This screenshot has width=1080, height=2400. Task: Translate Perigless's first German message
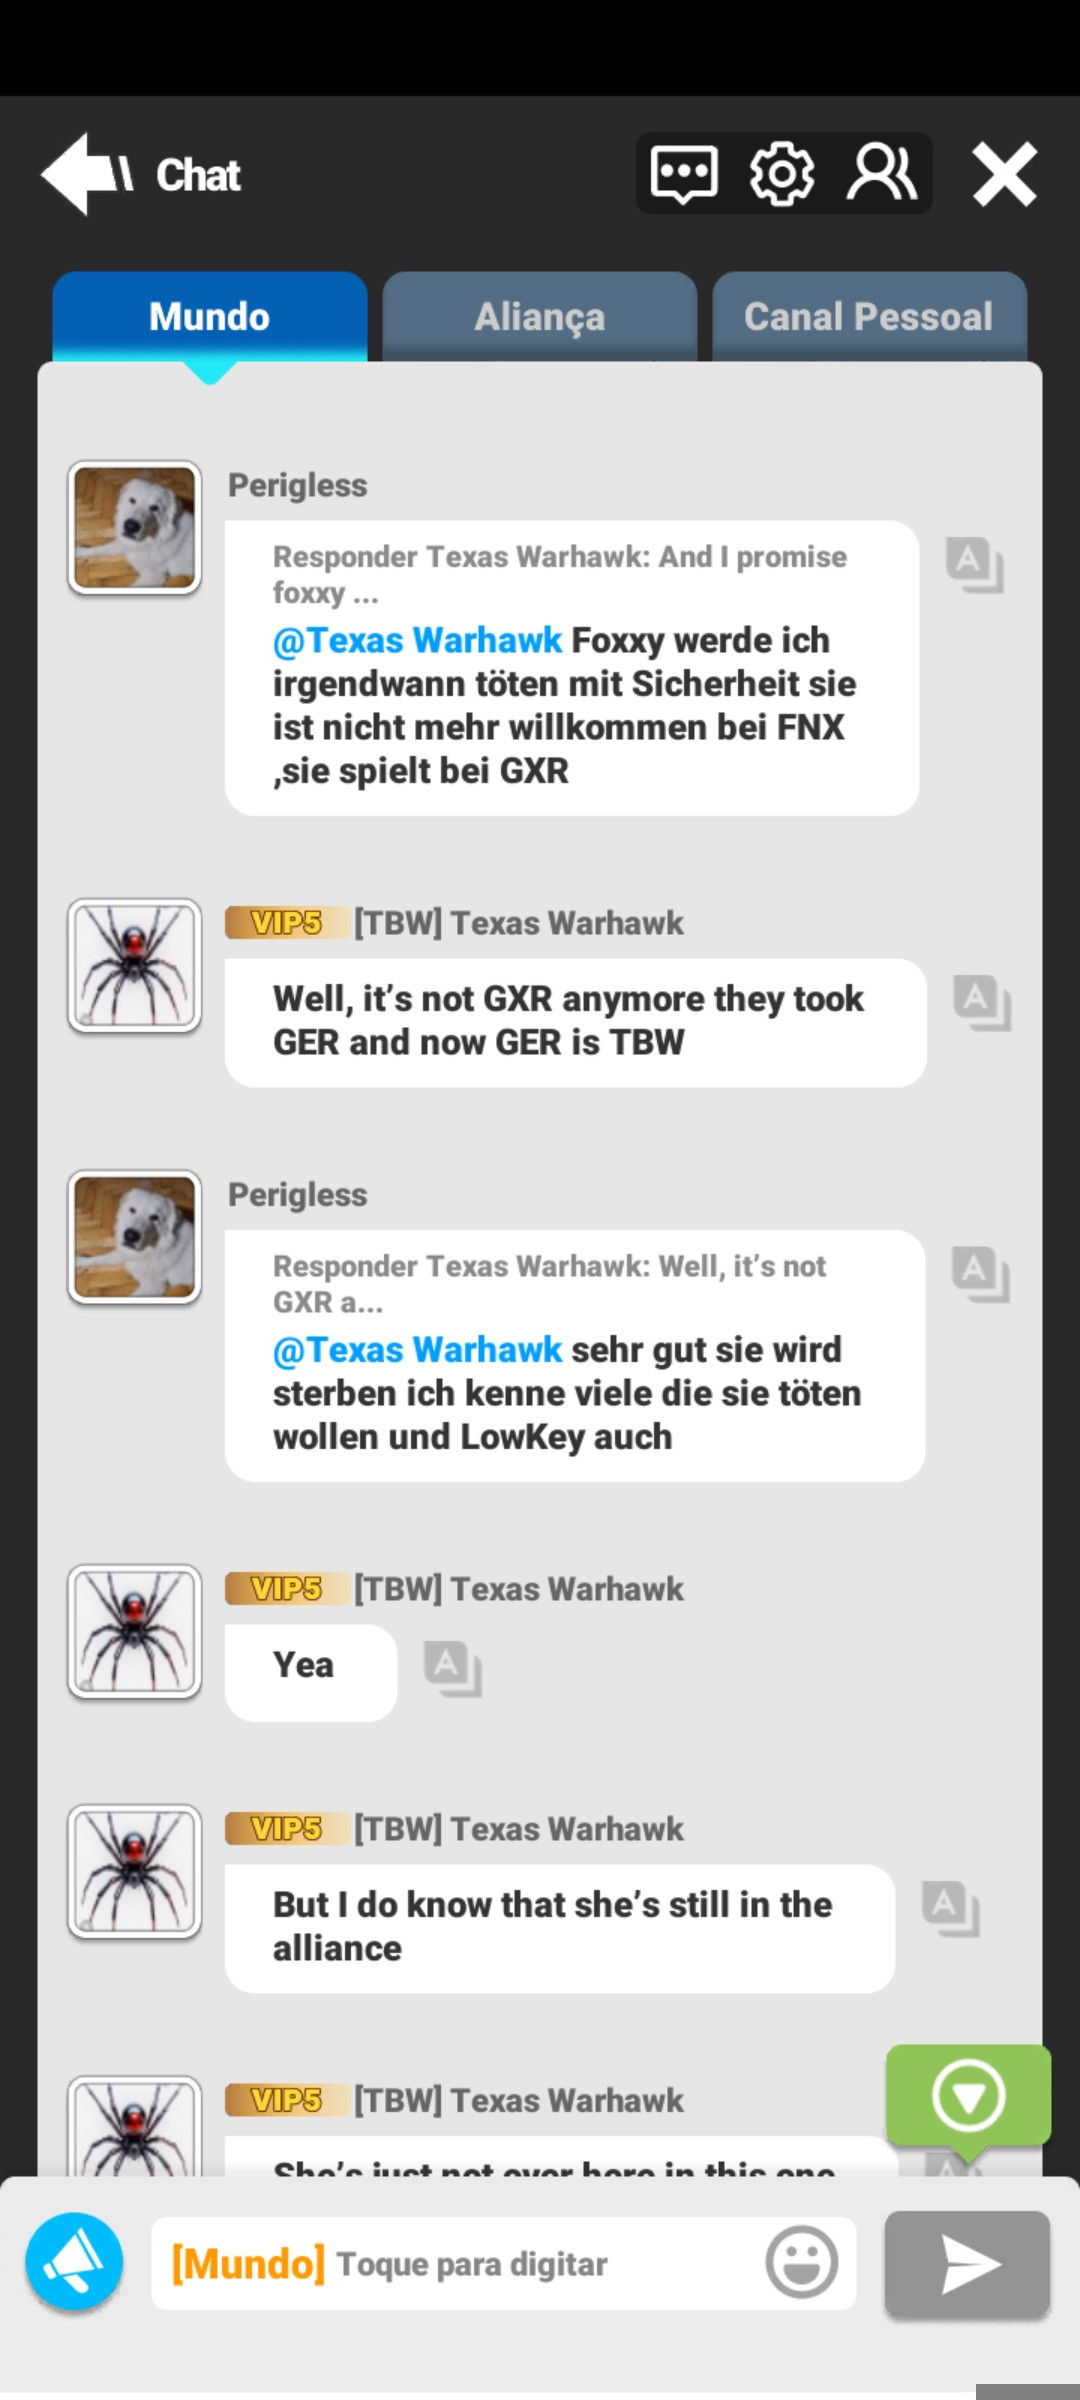[975, 565]
